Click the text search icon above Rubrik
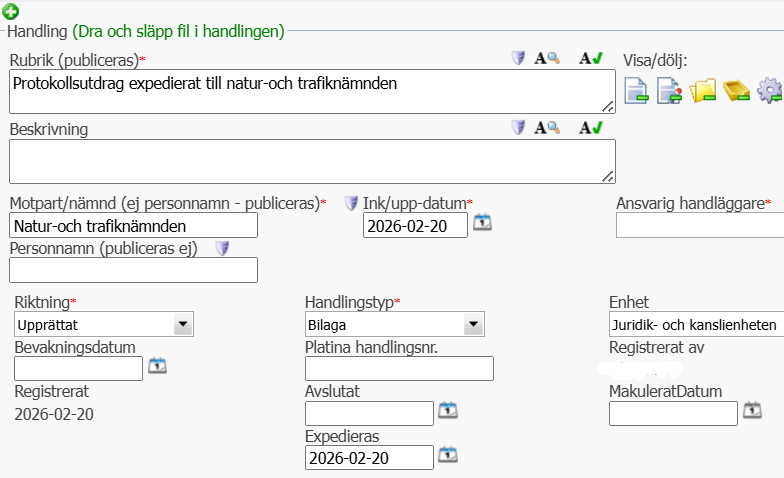This screenshot has height=478, width=784. coord(547,59)
